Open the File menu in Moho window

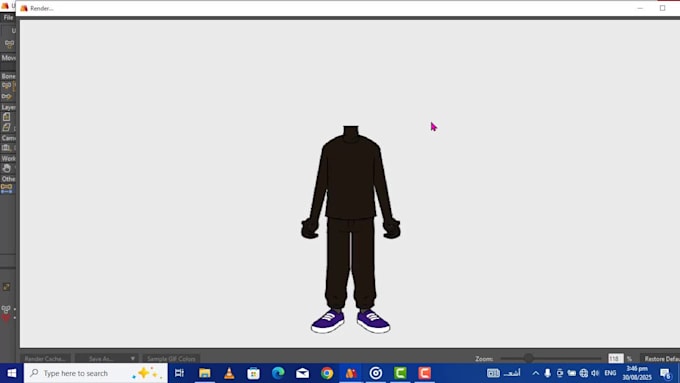8,18
